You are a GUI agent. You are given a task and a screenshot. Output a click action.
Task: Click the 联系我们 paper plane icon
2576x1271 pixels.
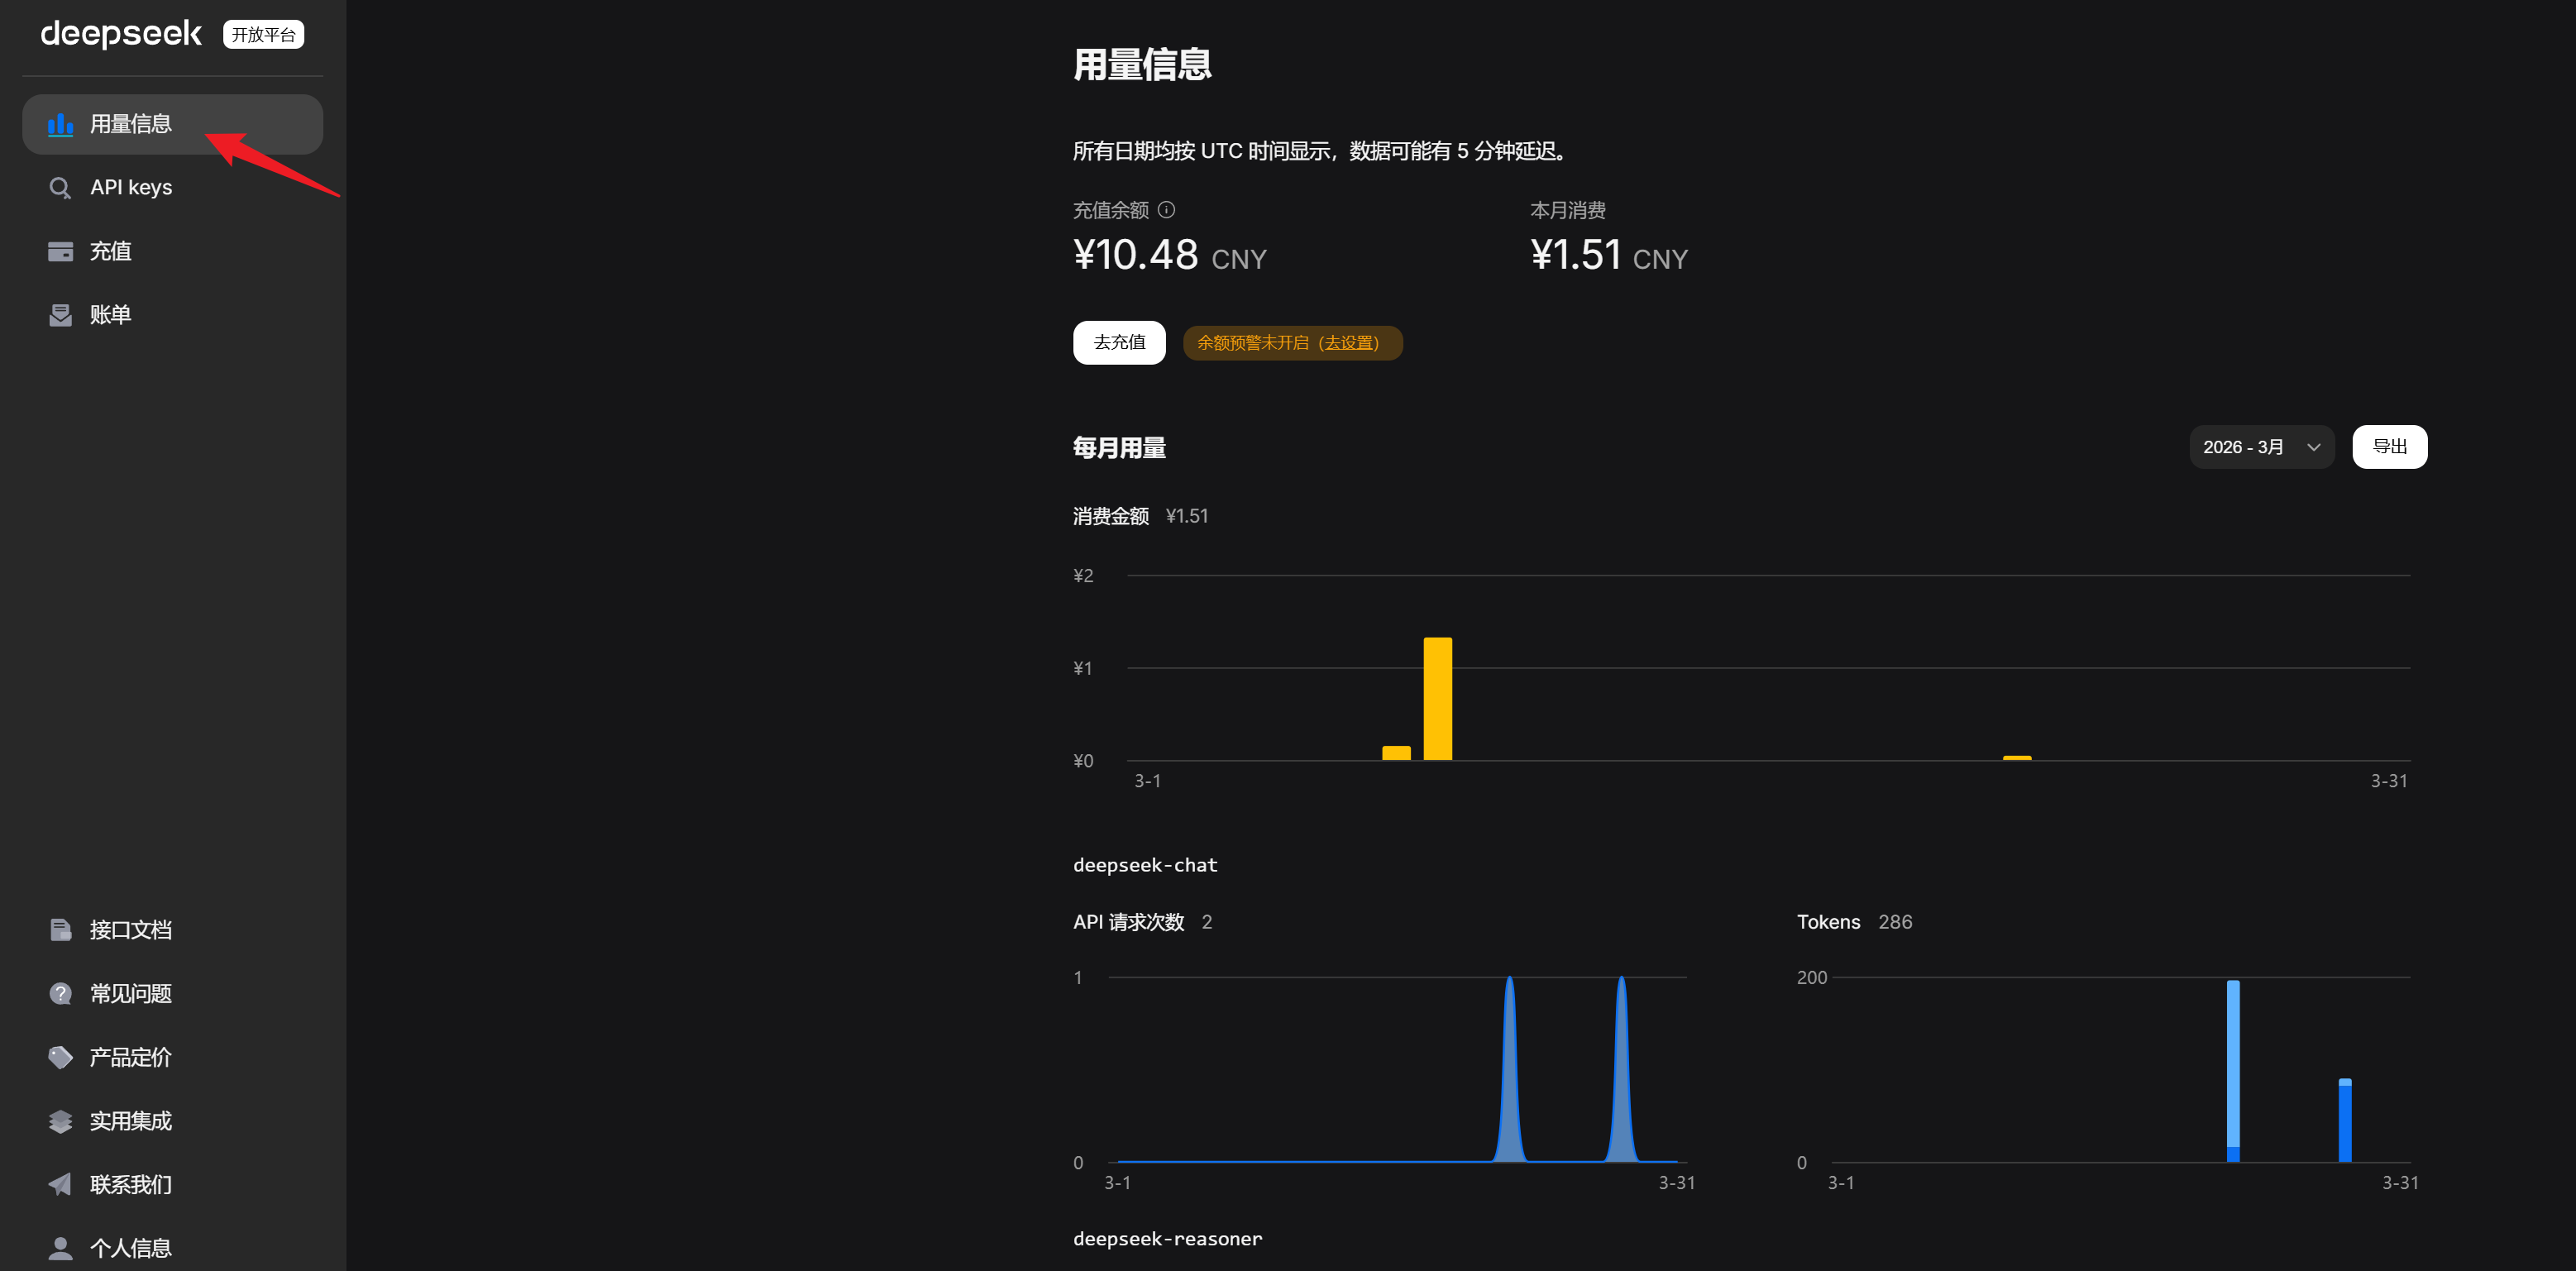point(60,1184)
